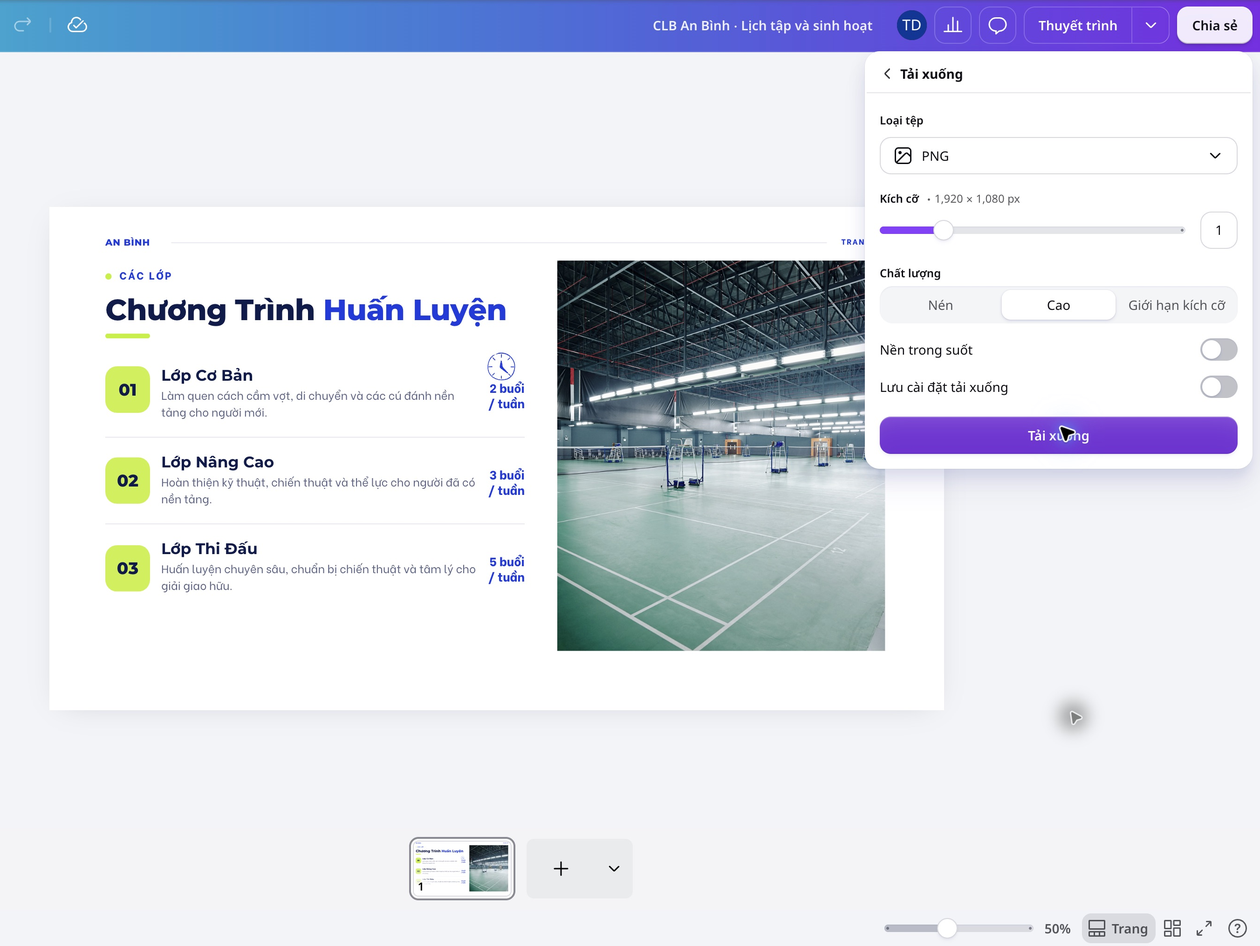Go back using Tải xuống arrow
This screenshot has height=946, width=1260.
coord(887,74)
